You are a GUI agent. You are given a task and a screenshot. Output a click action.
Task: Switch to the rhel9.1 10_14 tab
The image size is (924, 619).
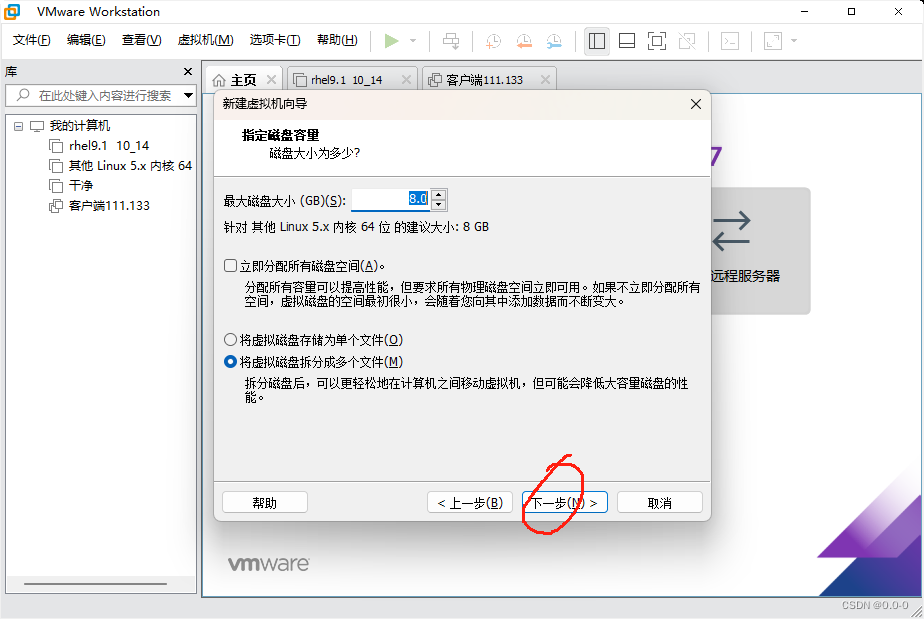point(346,80)
